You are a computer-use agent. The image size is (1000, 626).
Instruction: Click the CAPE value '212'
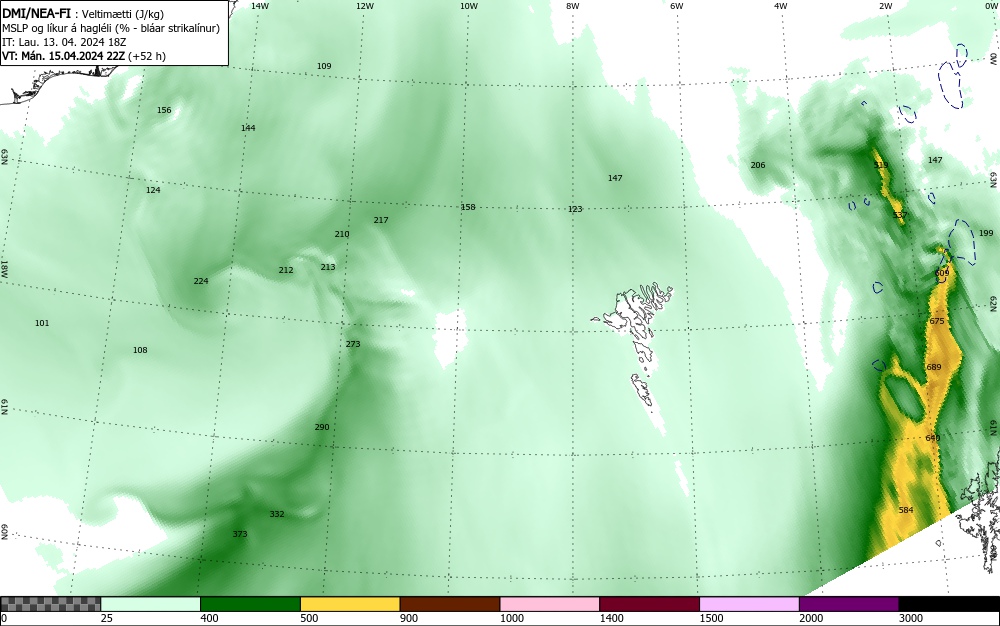(286, 270)
